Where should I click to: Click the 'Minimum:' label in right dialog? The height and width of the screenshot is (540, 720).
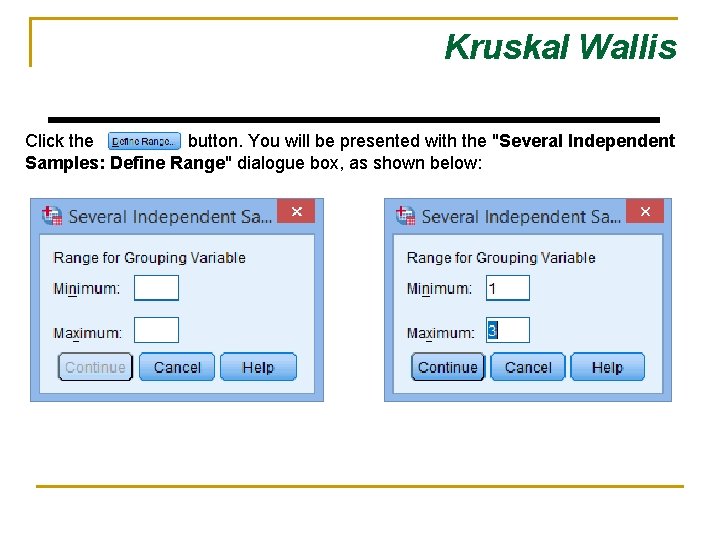tap(439, 289)
